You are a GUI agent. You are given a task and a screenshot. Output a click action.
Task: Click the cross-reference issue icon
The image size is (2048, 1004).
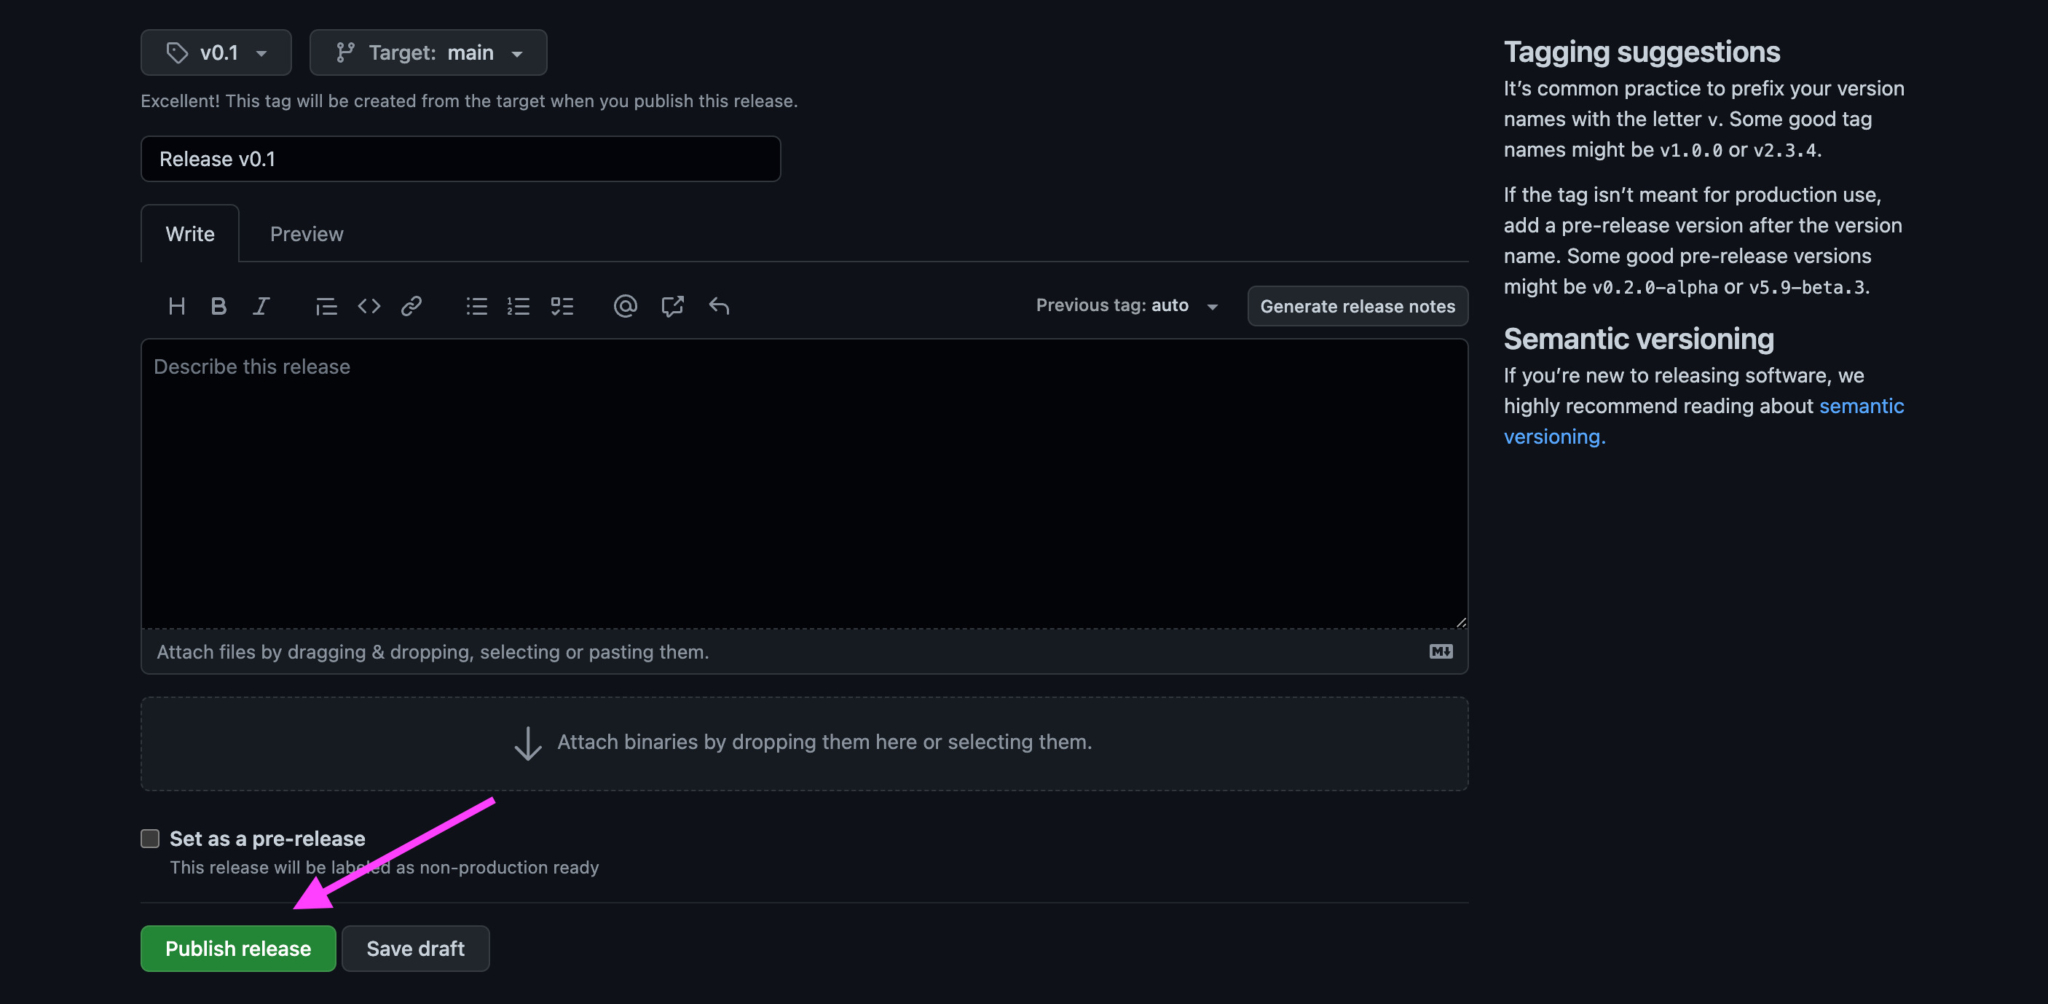672,306
